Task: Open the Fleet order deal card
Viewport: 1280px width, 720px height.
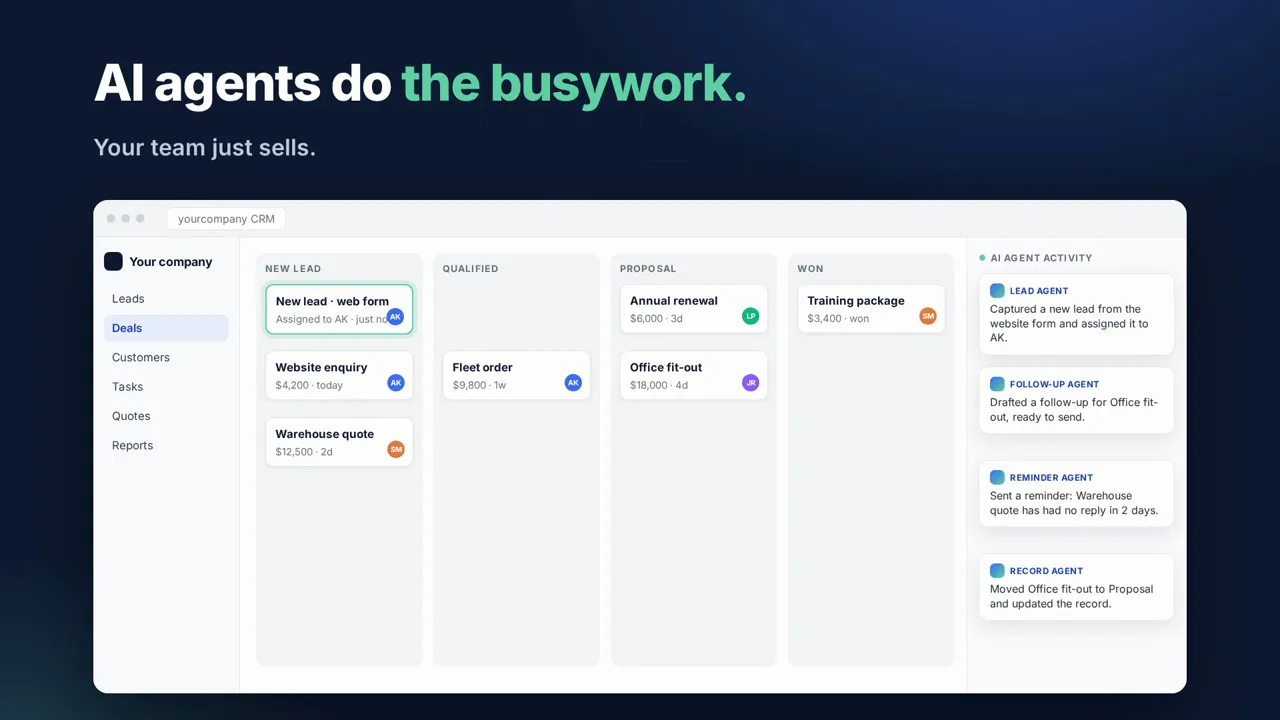Action: [x=516, y=375]
